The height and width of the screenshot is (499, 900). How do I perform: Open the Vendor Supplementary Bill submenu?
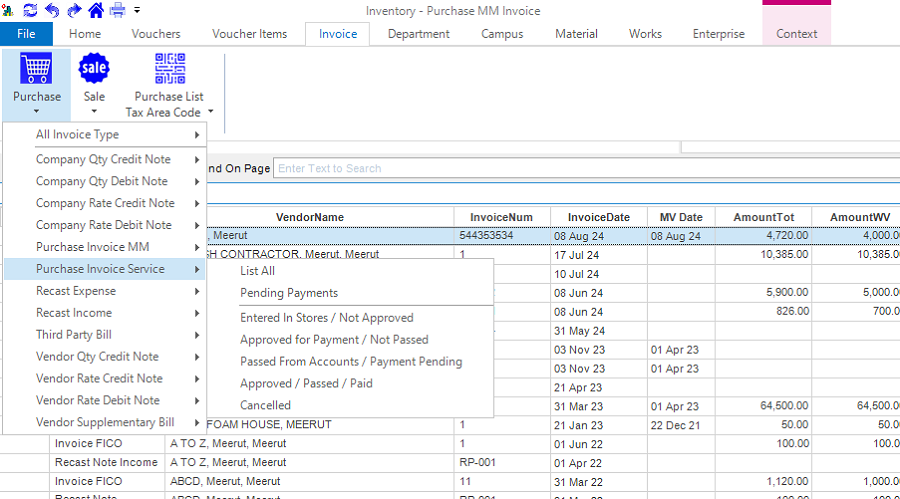104,423
